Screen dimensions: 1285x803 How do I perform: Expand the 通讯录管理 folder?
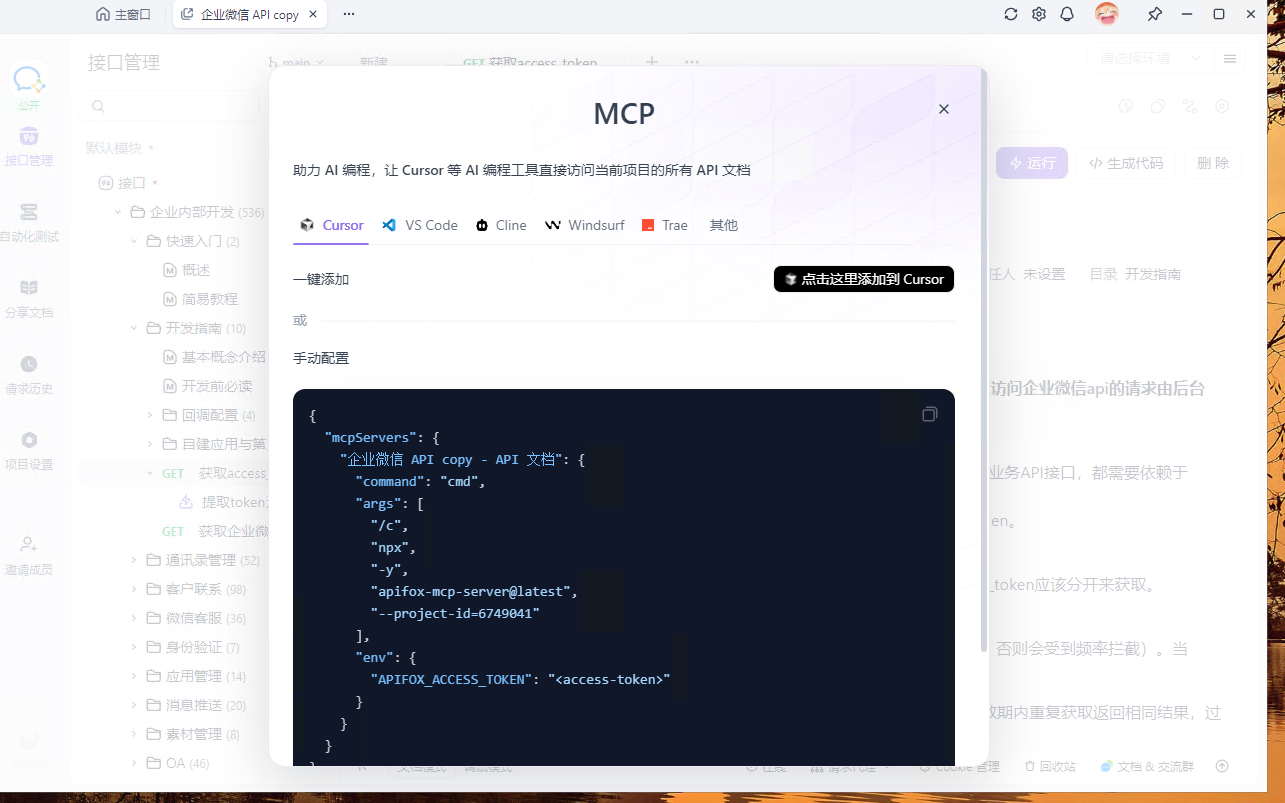(x=134, y=560)
